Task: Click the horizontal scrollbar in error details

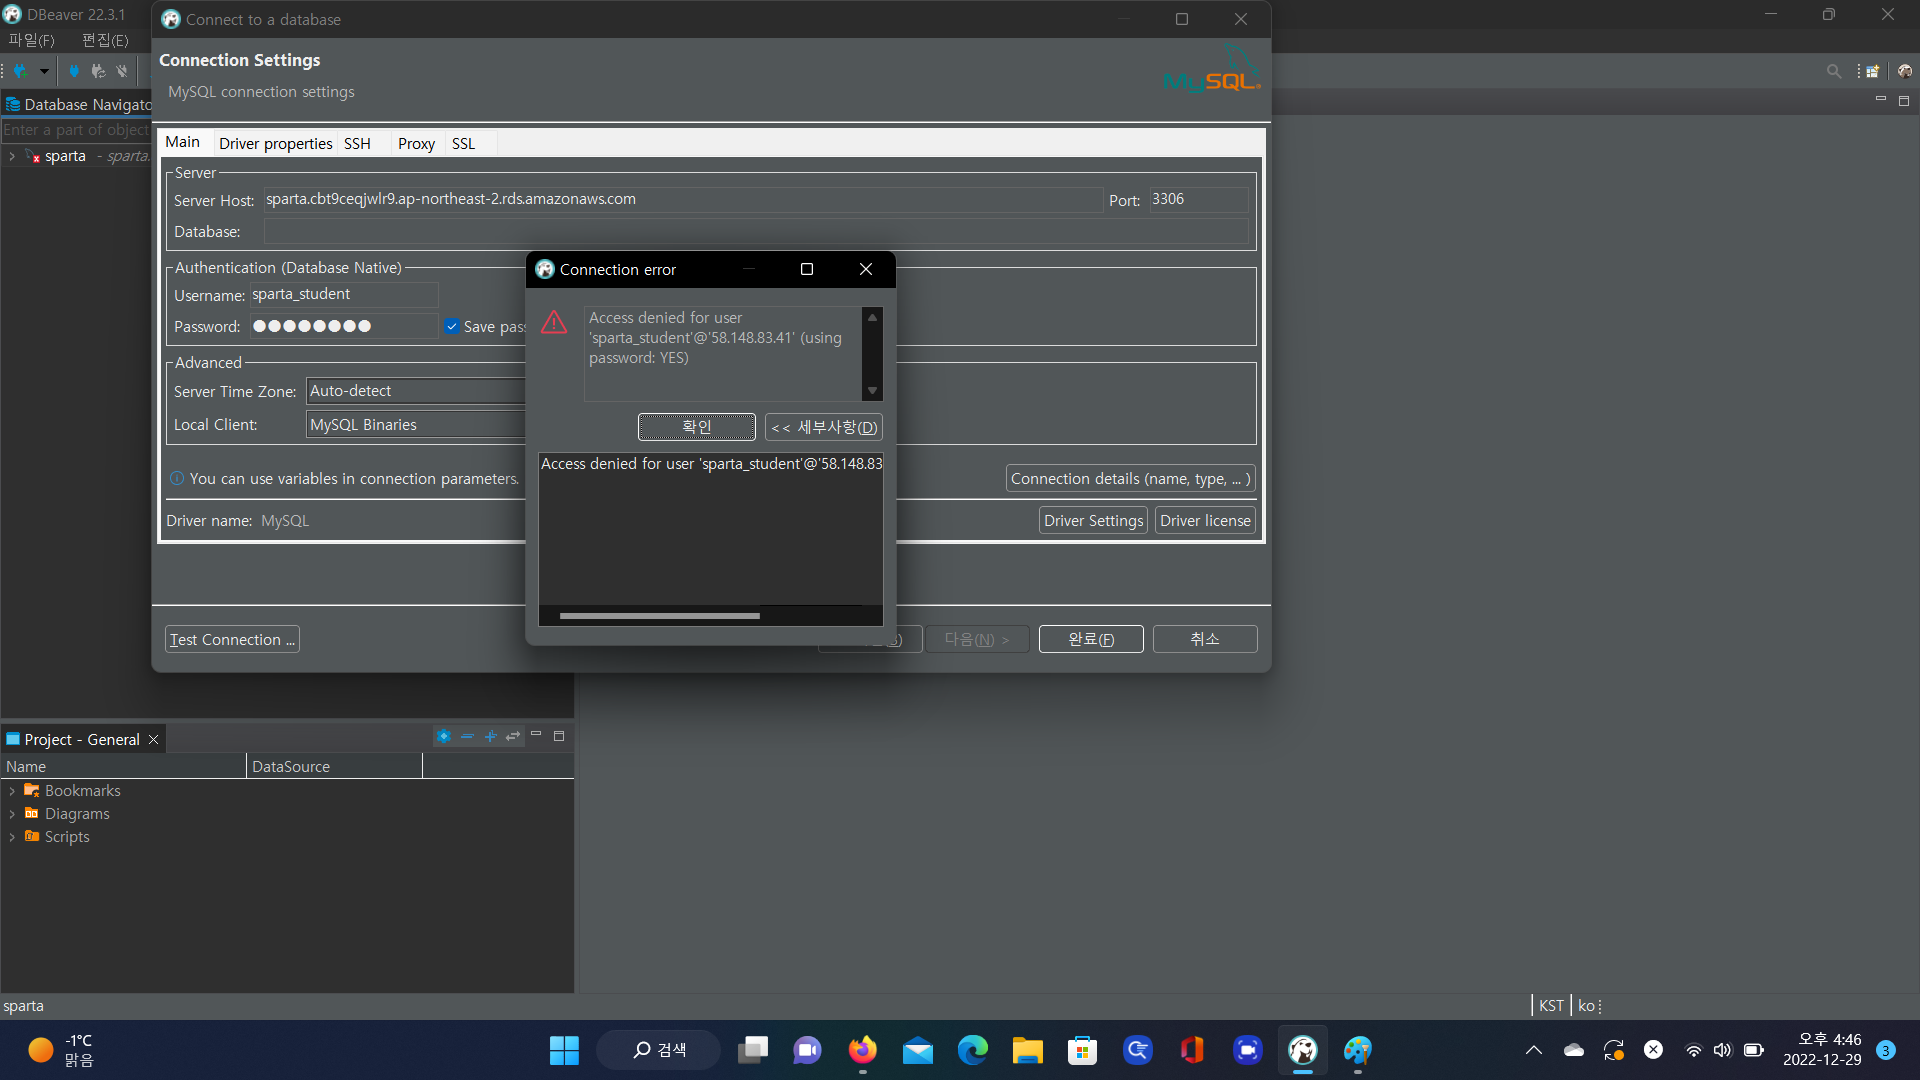Action: point(660,616)
